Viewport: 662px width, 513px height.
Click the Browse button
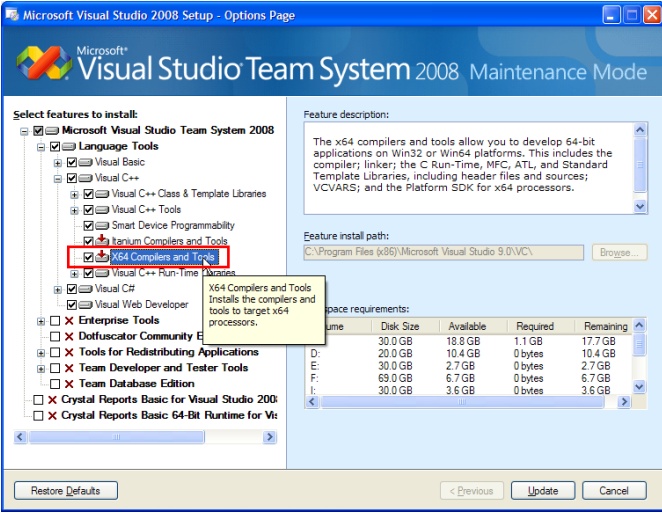pyautogui.click(x=619, y=252)
